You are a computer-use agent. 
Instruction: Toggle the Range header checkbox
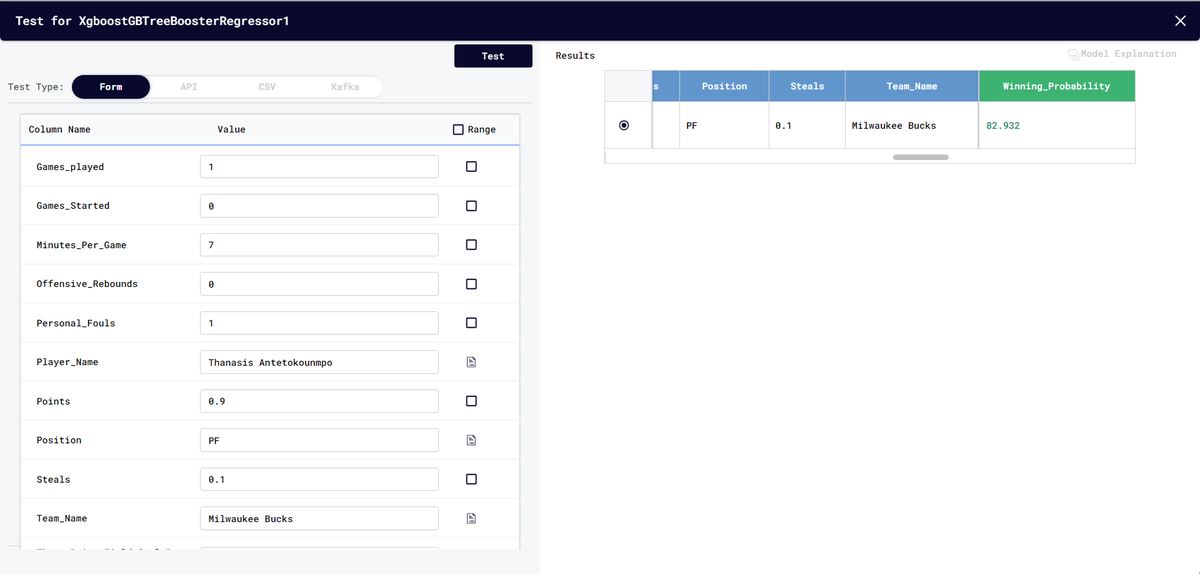pyautogui.click(x=458, y=129)
